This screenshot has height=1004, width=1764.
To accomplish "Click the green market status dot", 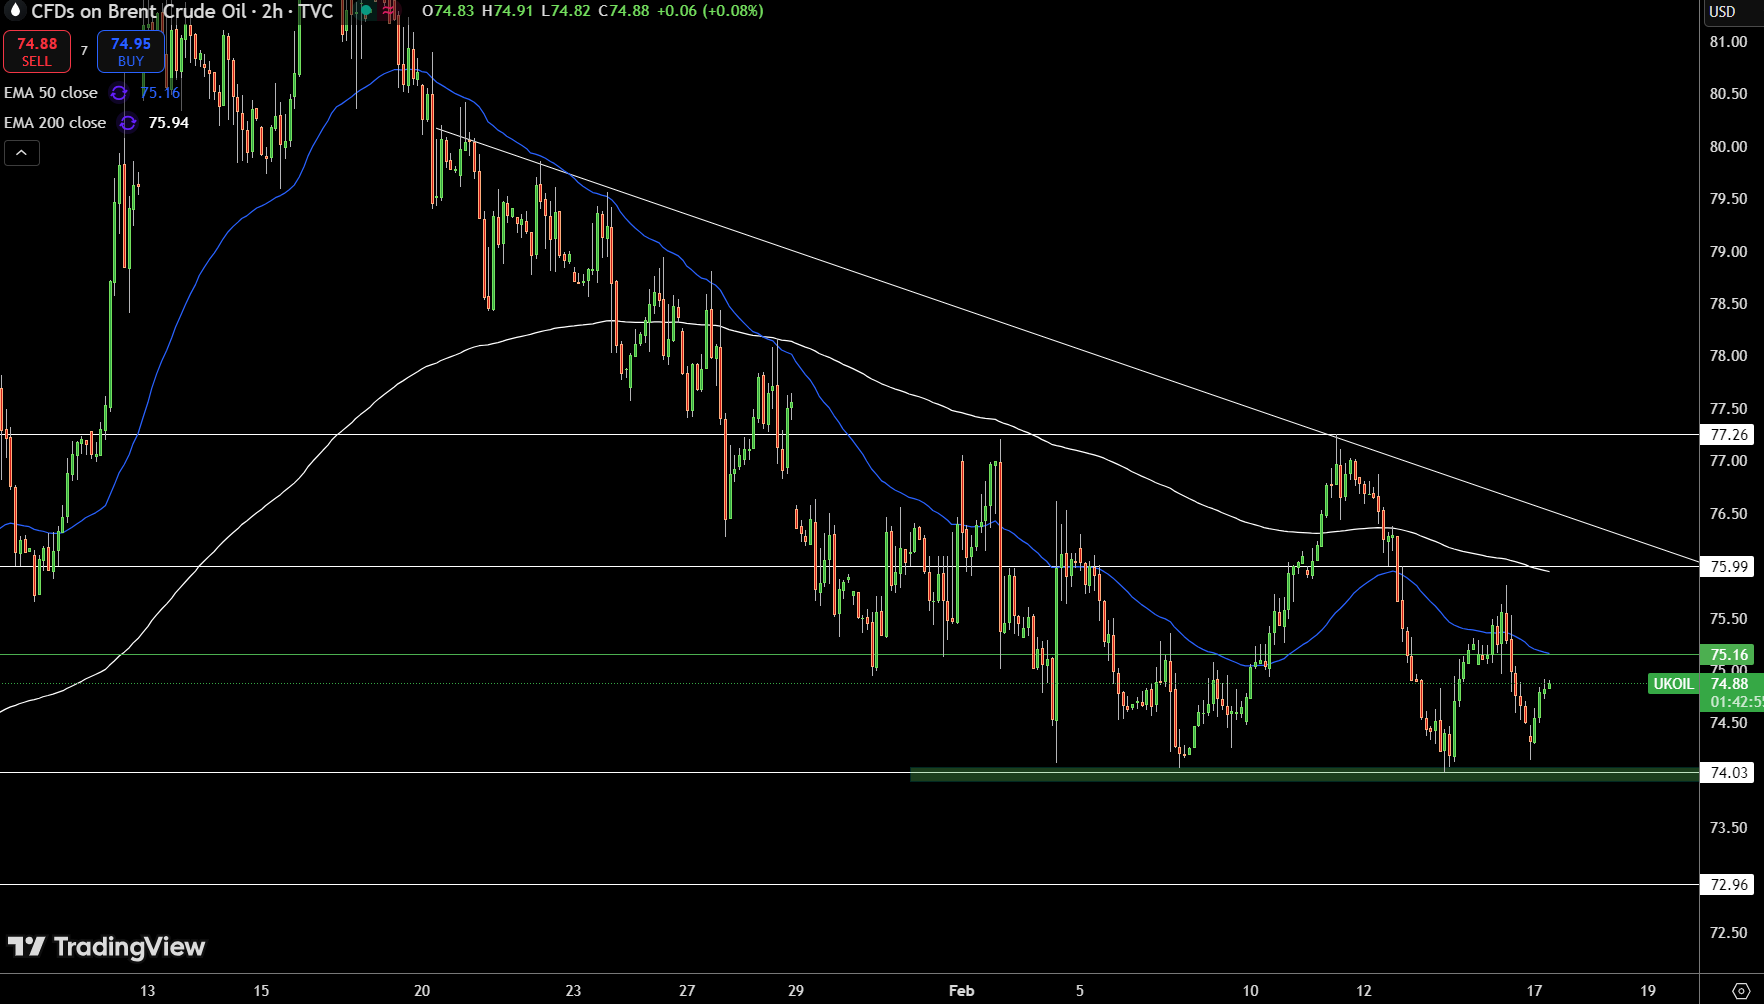I will coord(367,11).
